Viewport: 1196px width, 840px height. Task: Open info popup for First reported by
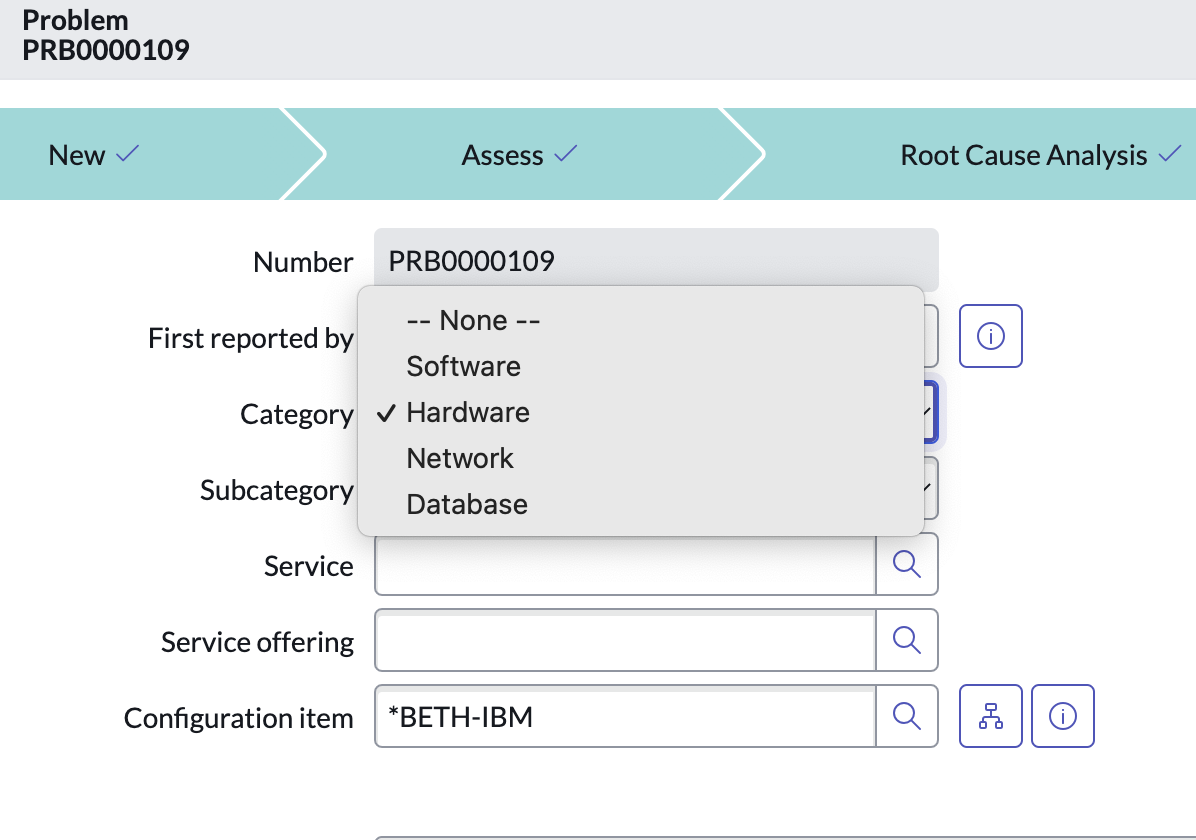[990, 336]
